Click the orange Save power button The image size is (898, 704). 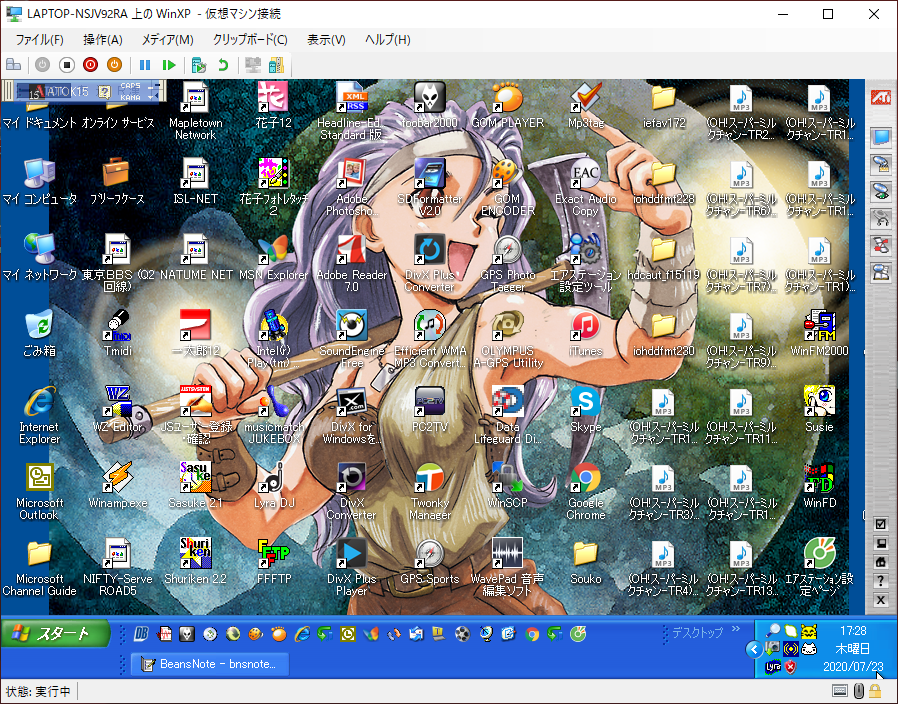(115, 65)
